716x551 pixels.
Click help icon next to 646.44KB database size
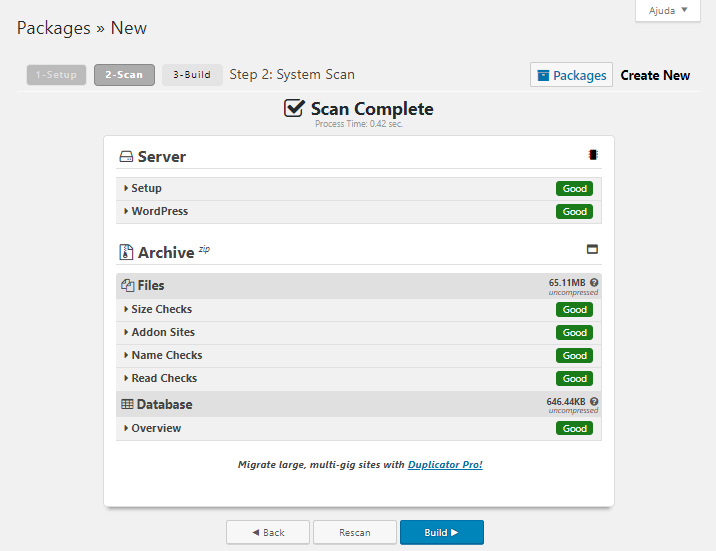[x=594, y=402]
